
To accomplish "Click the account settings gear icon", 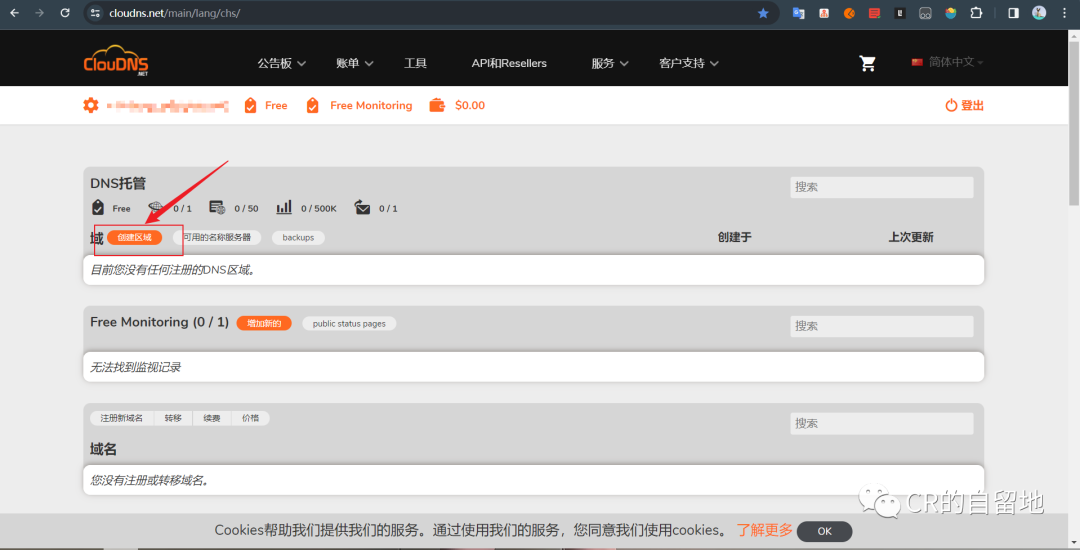I will tap(91, 105).
